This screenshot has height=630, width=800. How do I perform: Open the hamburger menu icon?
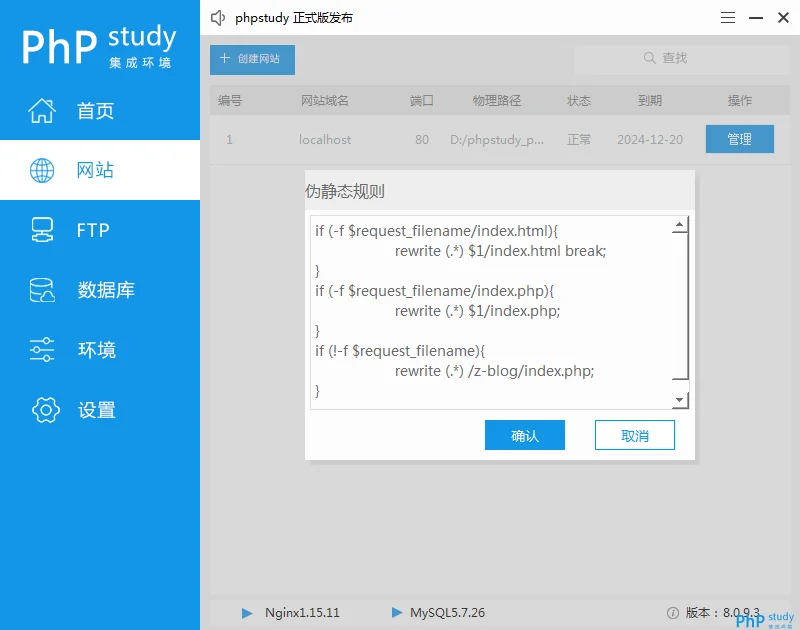(x=728, y=18)
